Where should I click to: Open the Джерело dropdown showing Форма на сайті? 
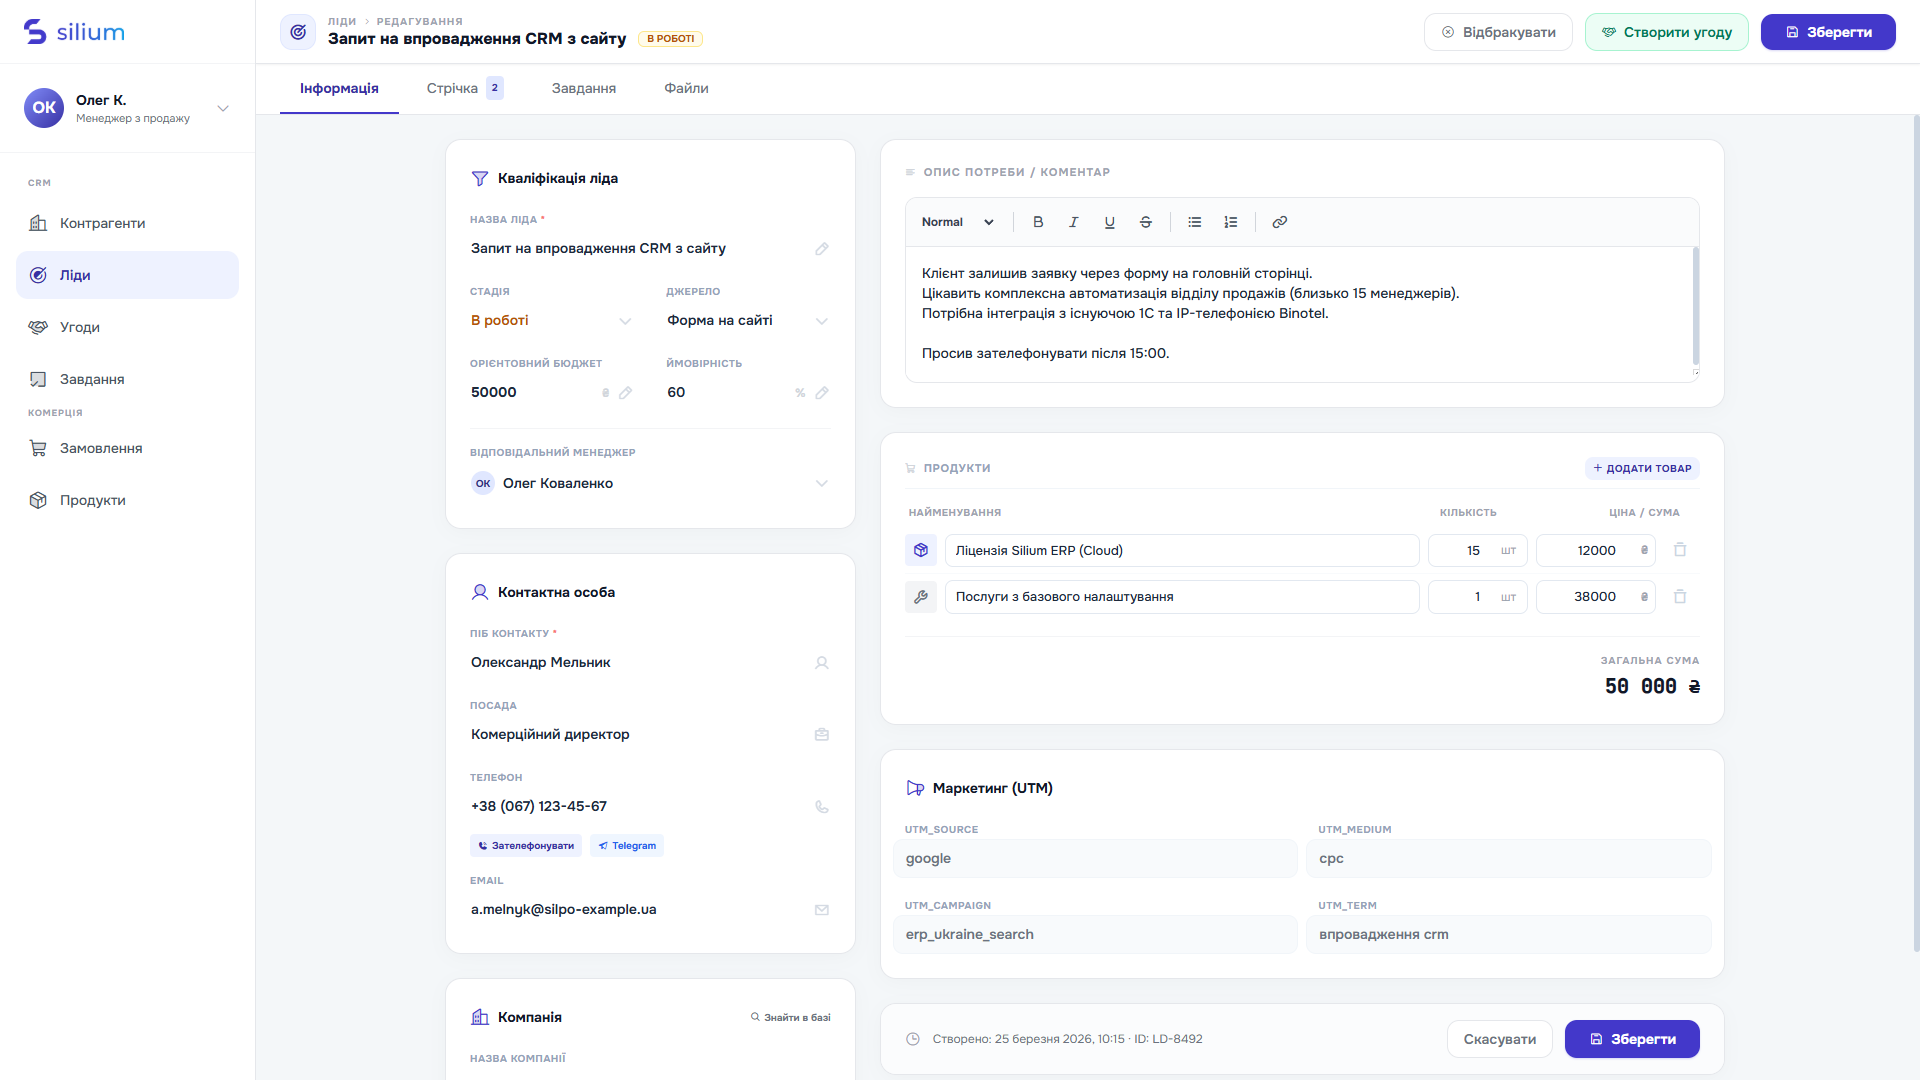[748, 321]
